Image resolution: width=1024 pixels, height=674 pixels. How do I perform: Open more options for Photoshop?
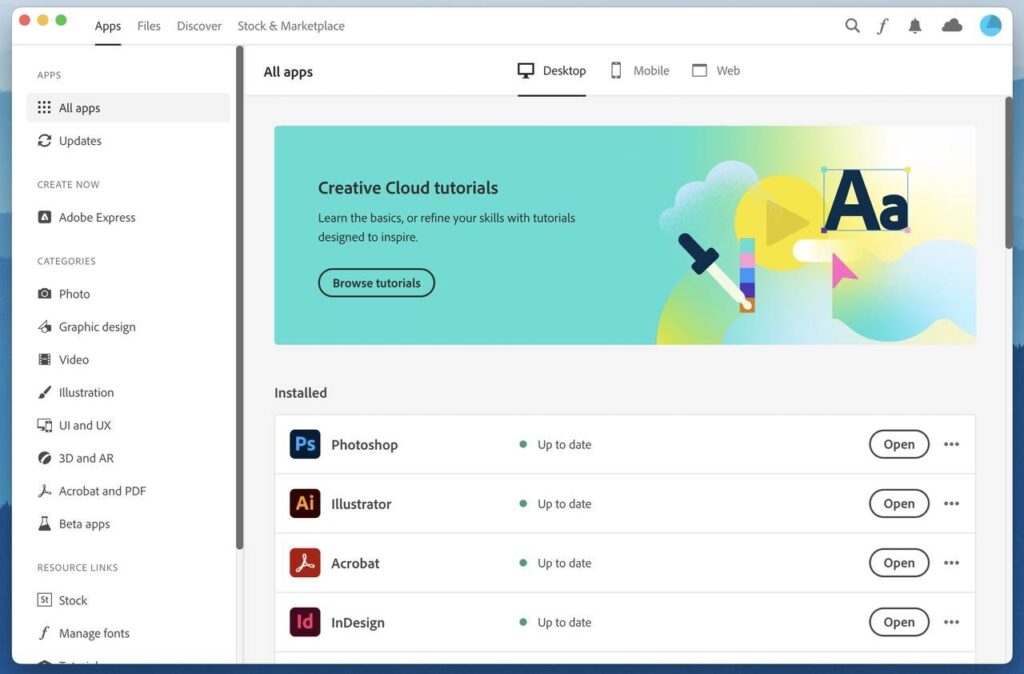coord(952,444)
